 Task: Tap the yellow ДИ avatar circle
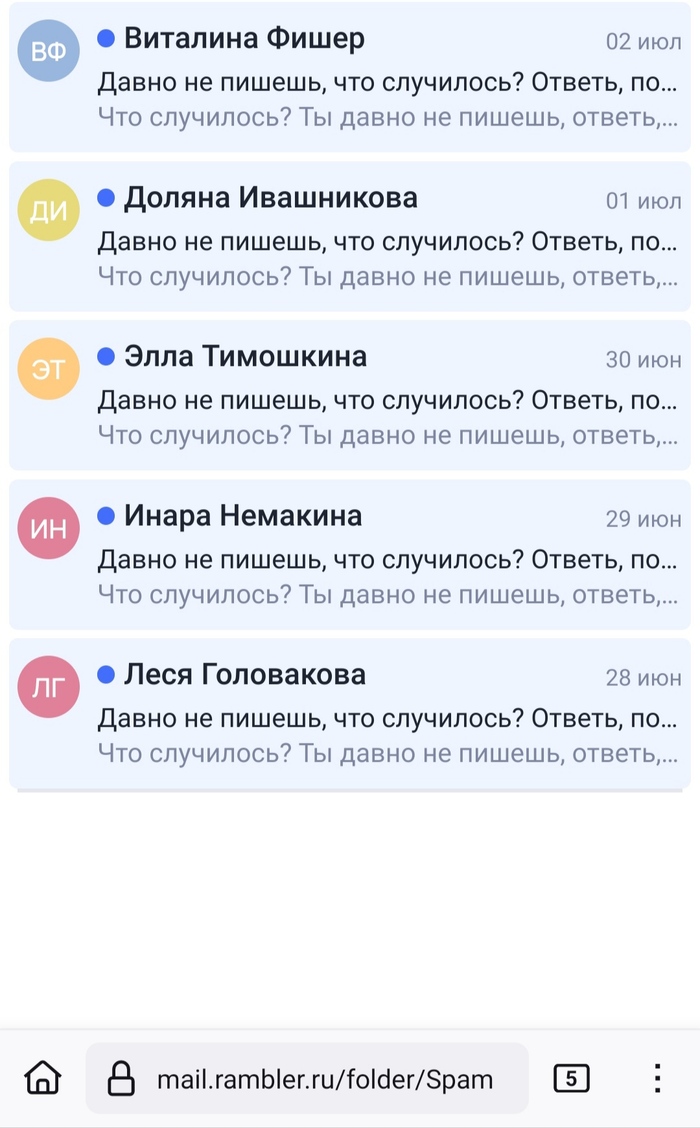pos(48,209)
